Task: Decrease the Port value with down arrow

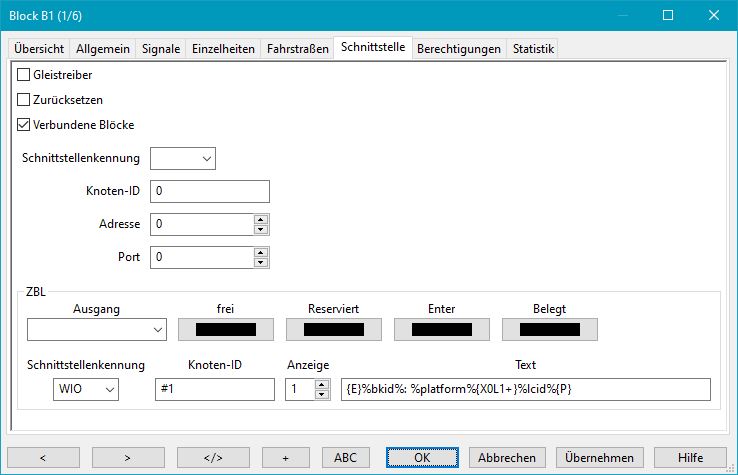Action: click(260, 262)
